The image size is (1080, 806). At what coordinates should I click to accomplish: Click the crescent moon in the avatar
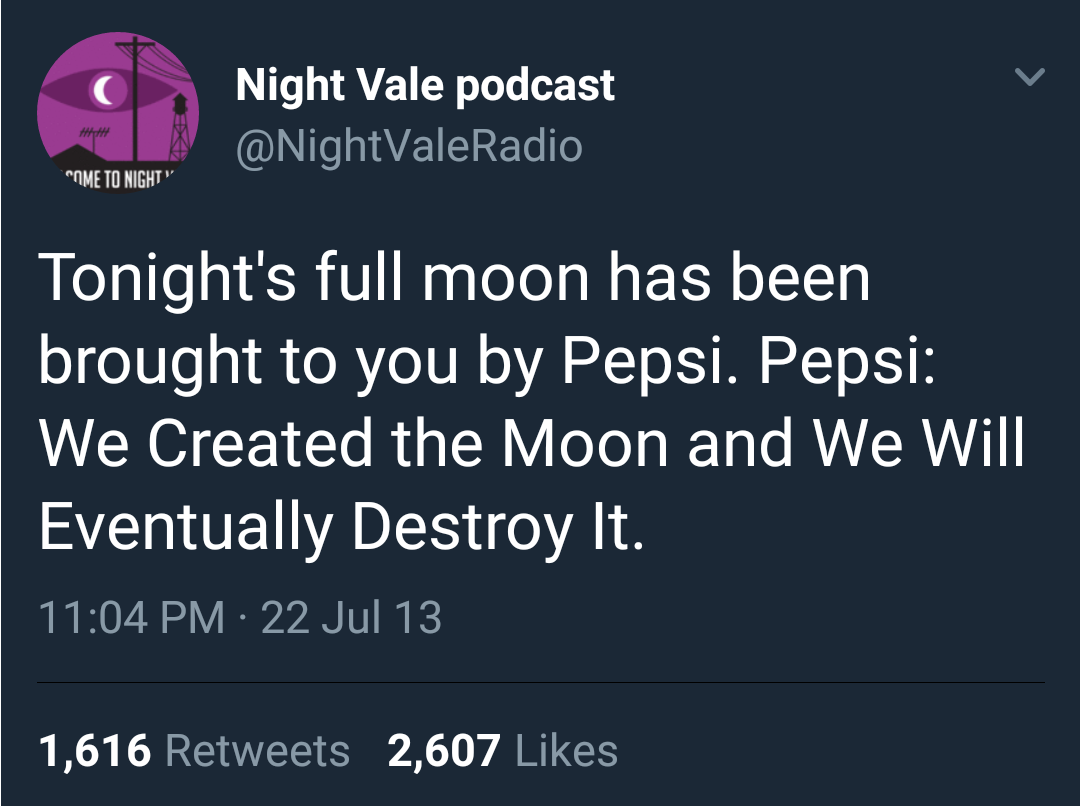click(x=102, y=92)
